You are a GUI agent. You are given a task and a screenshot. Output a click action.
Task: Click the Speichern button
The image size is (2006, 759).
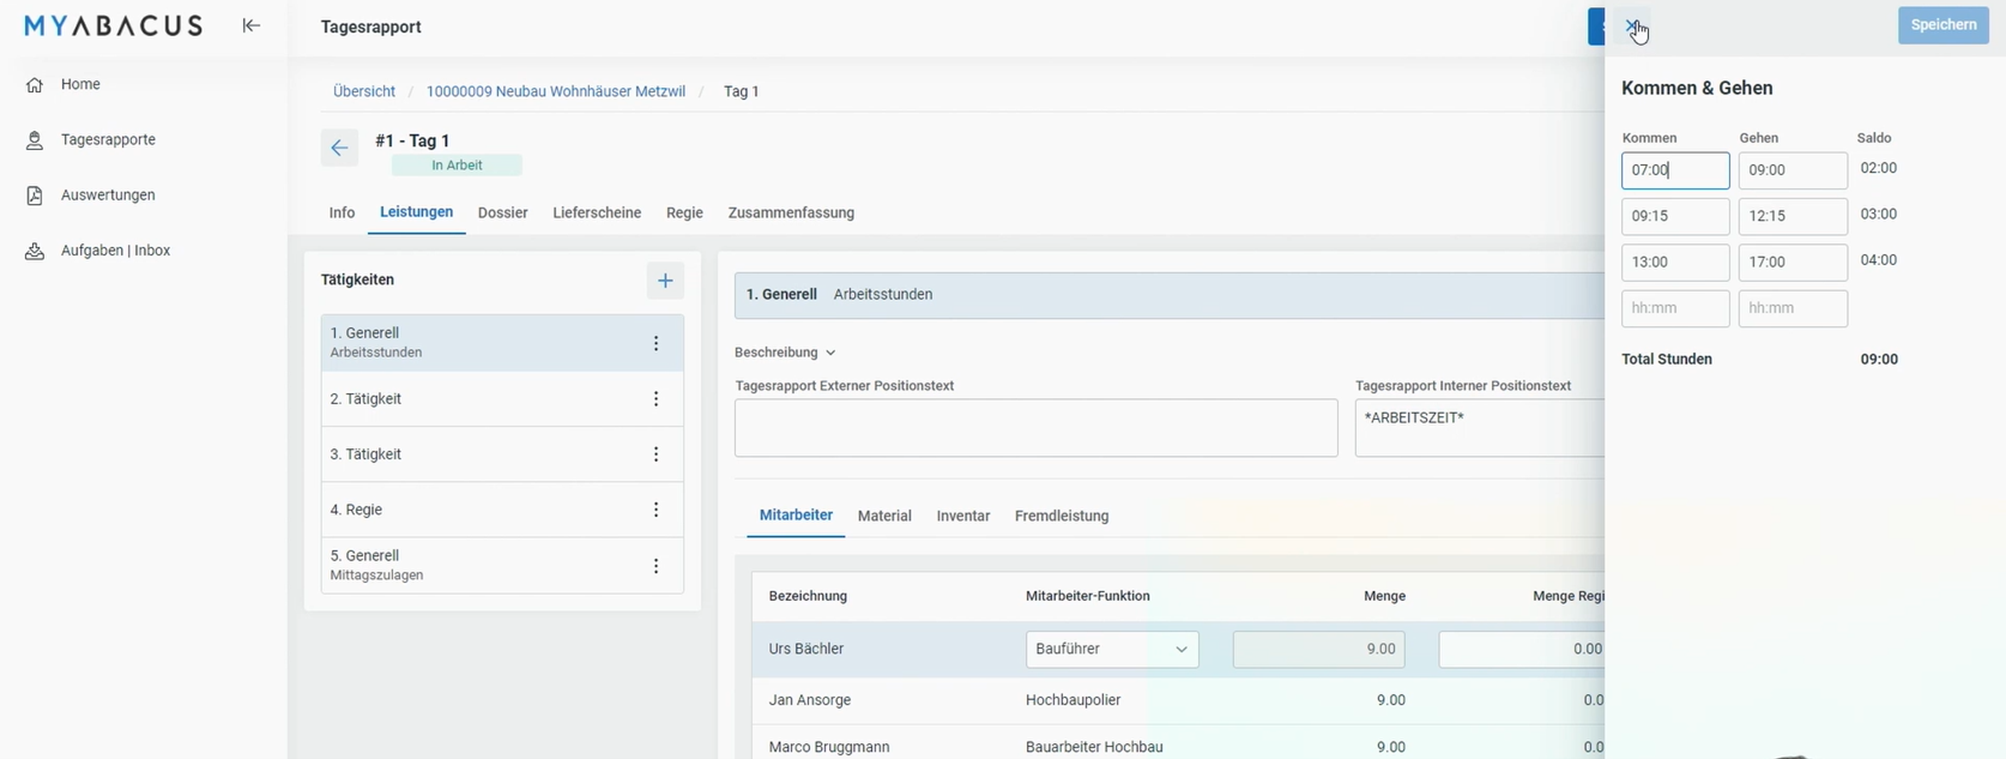tap(1943, 25)
